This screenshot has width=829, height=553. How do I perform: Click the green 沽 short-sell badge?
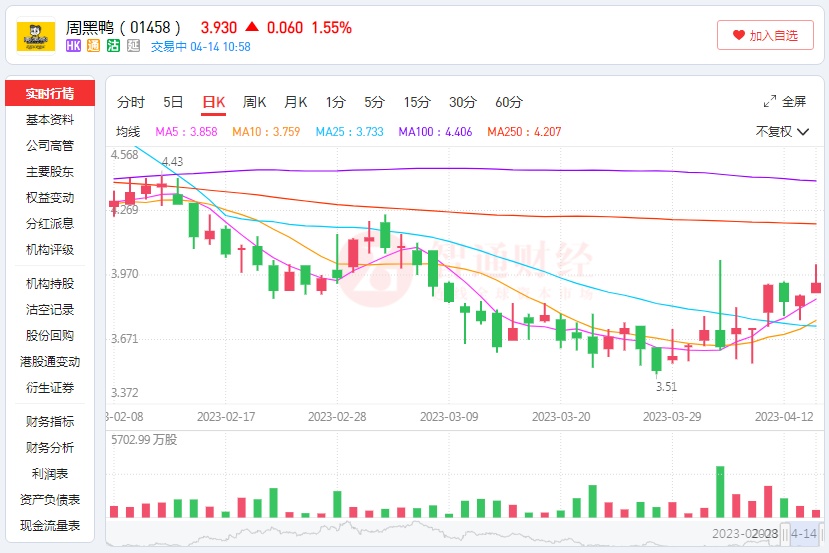tap(114, 46)
